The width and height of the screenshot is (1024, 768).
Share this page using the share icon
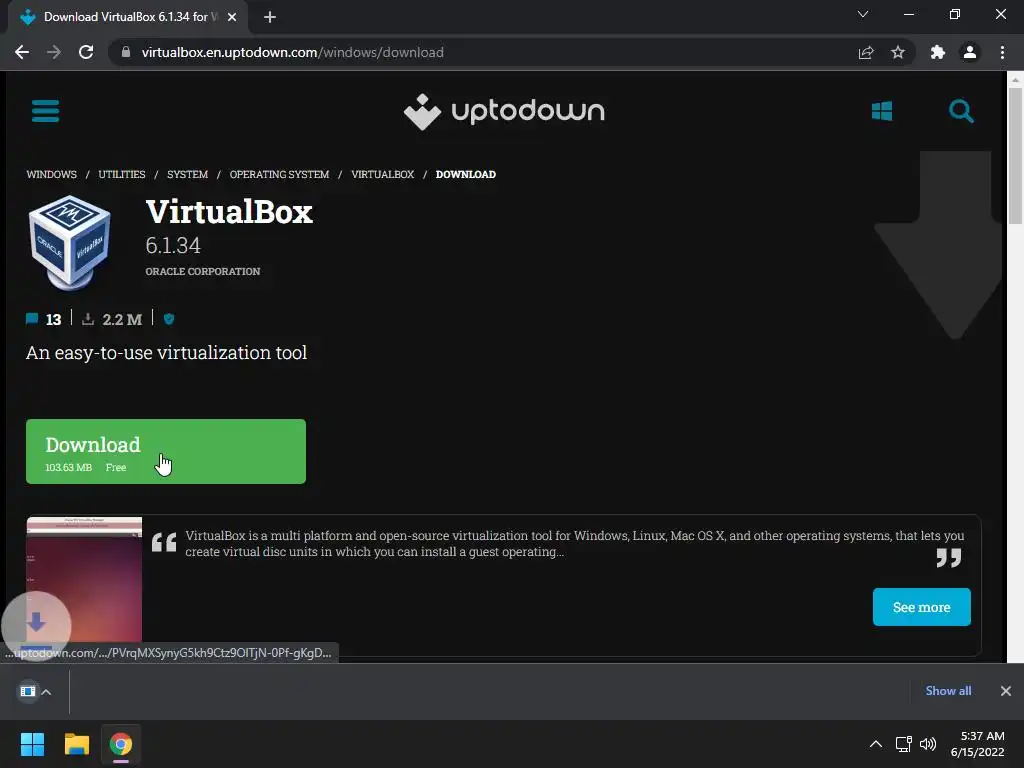[x=866, y=52]
